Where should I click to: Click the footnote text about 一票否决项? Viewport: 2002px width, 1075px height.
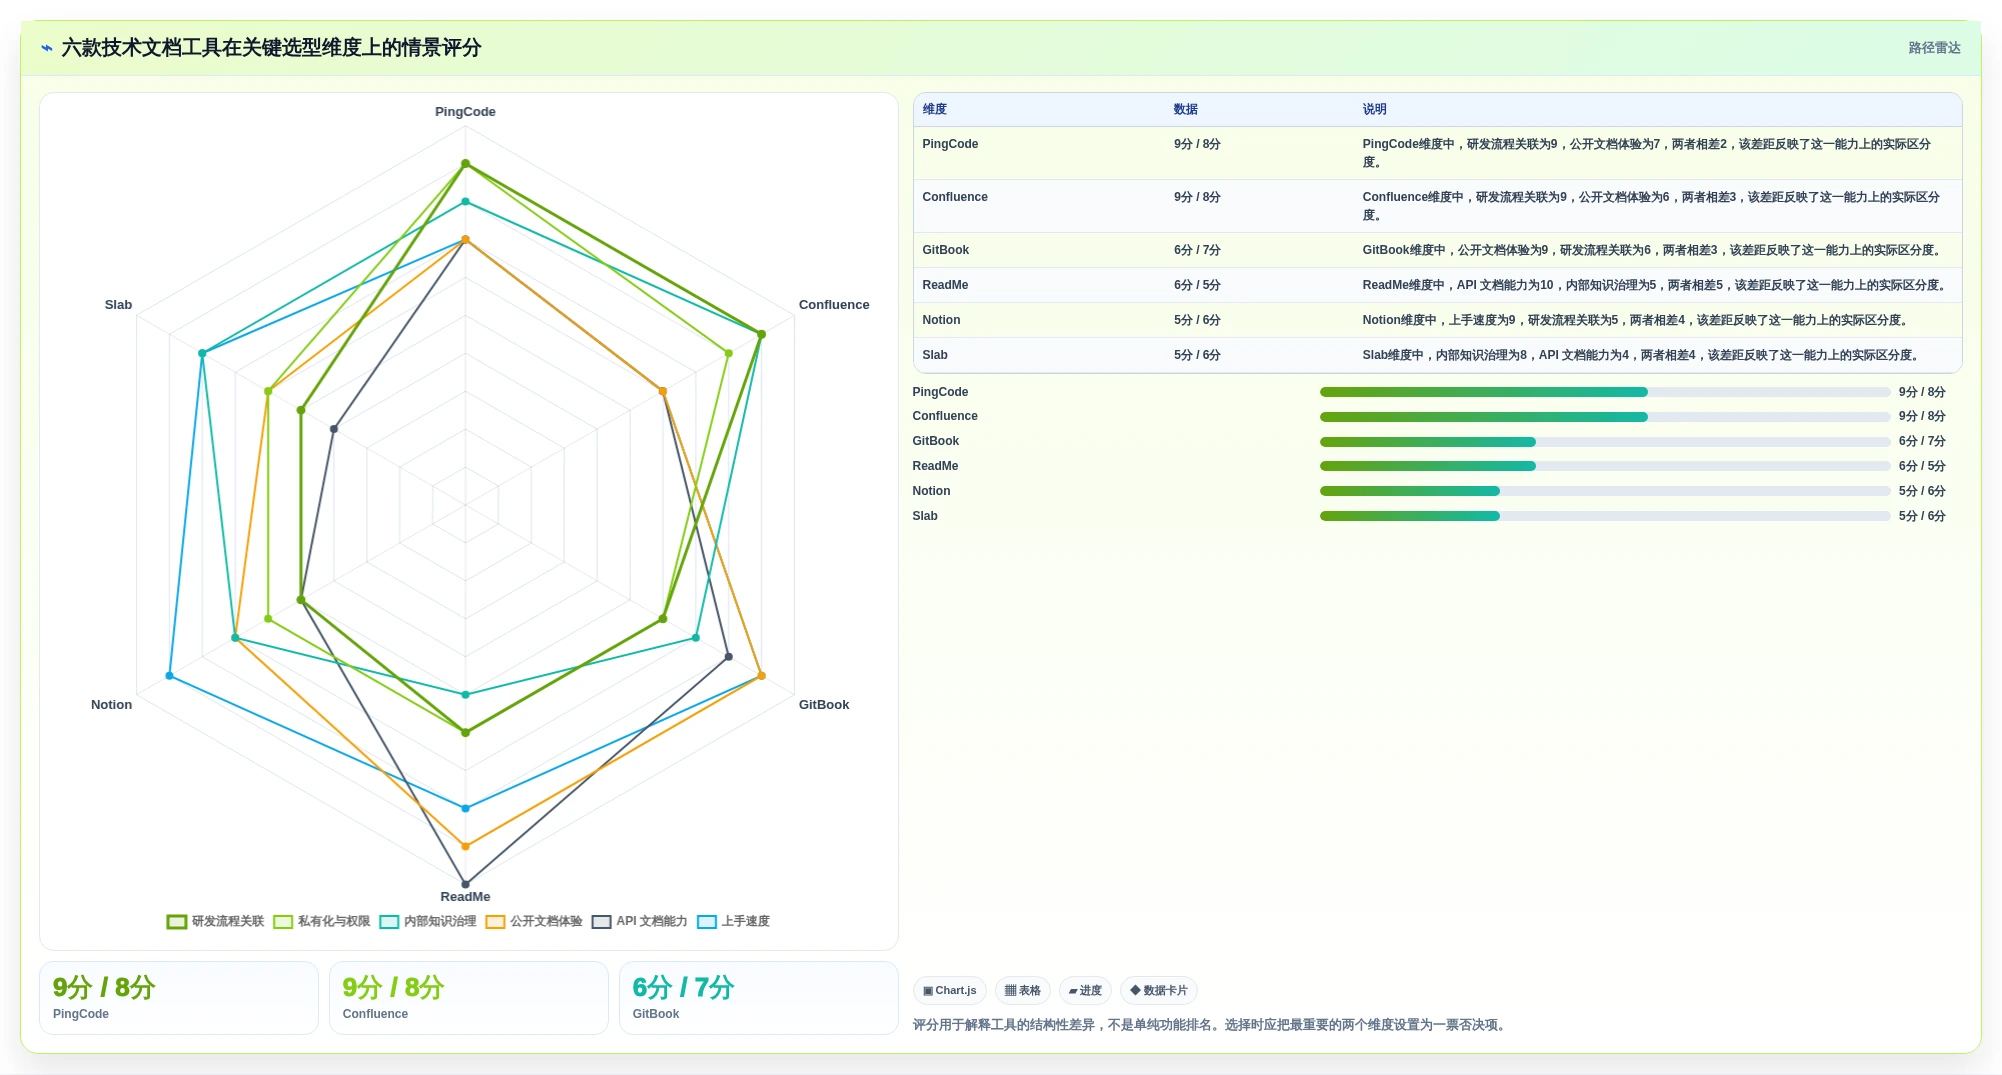pyautogui.click(x=1211, y=1025)
